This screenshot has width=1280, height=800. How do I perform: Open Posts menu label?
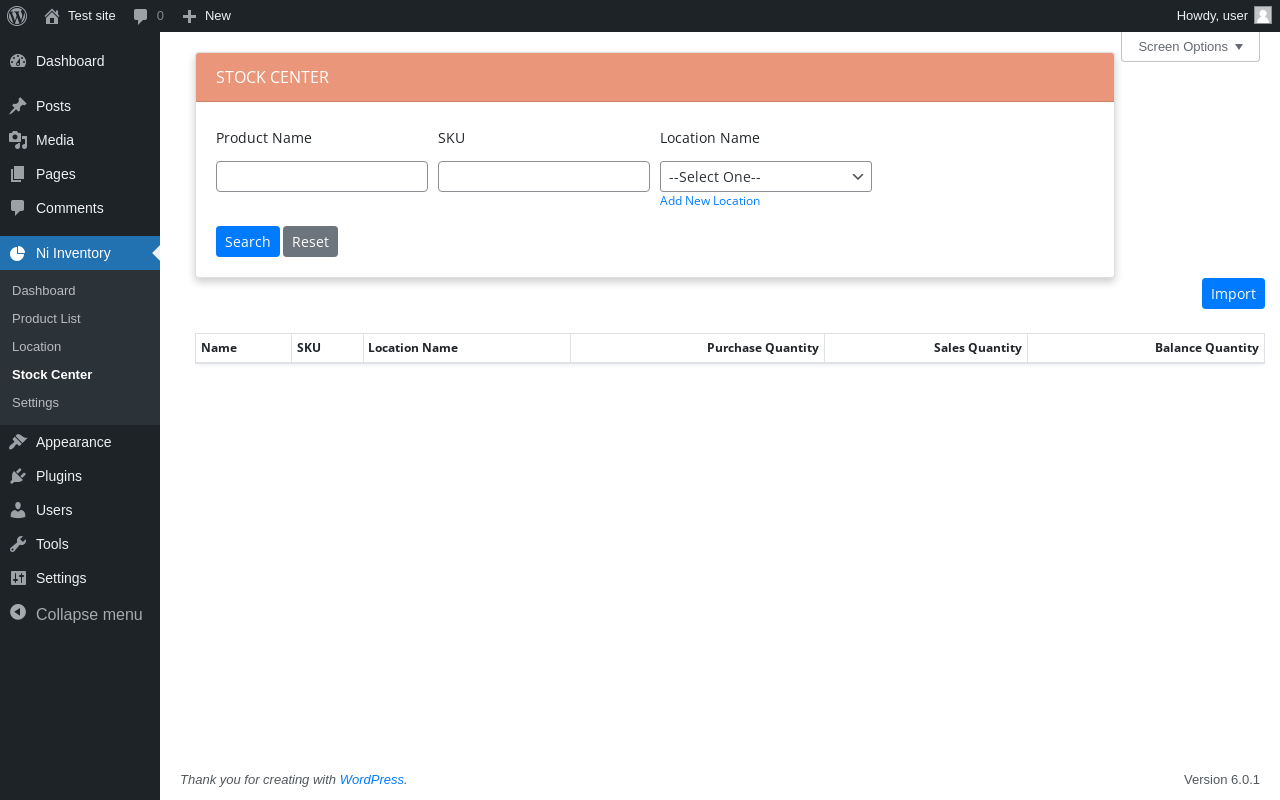coord(53,106)
